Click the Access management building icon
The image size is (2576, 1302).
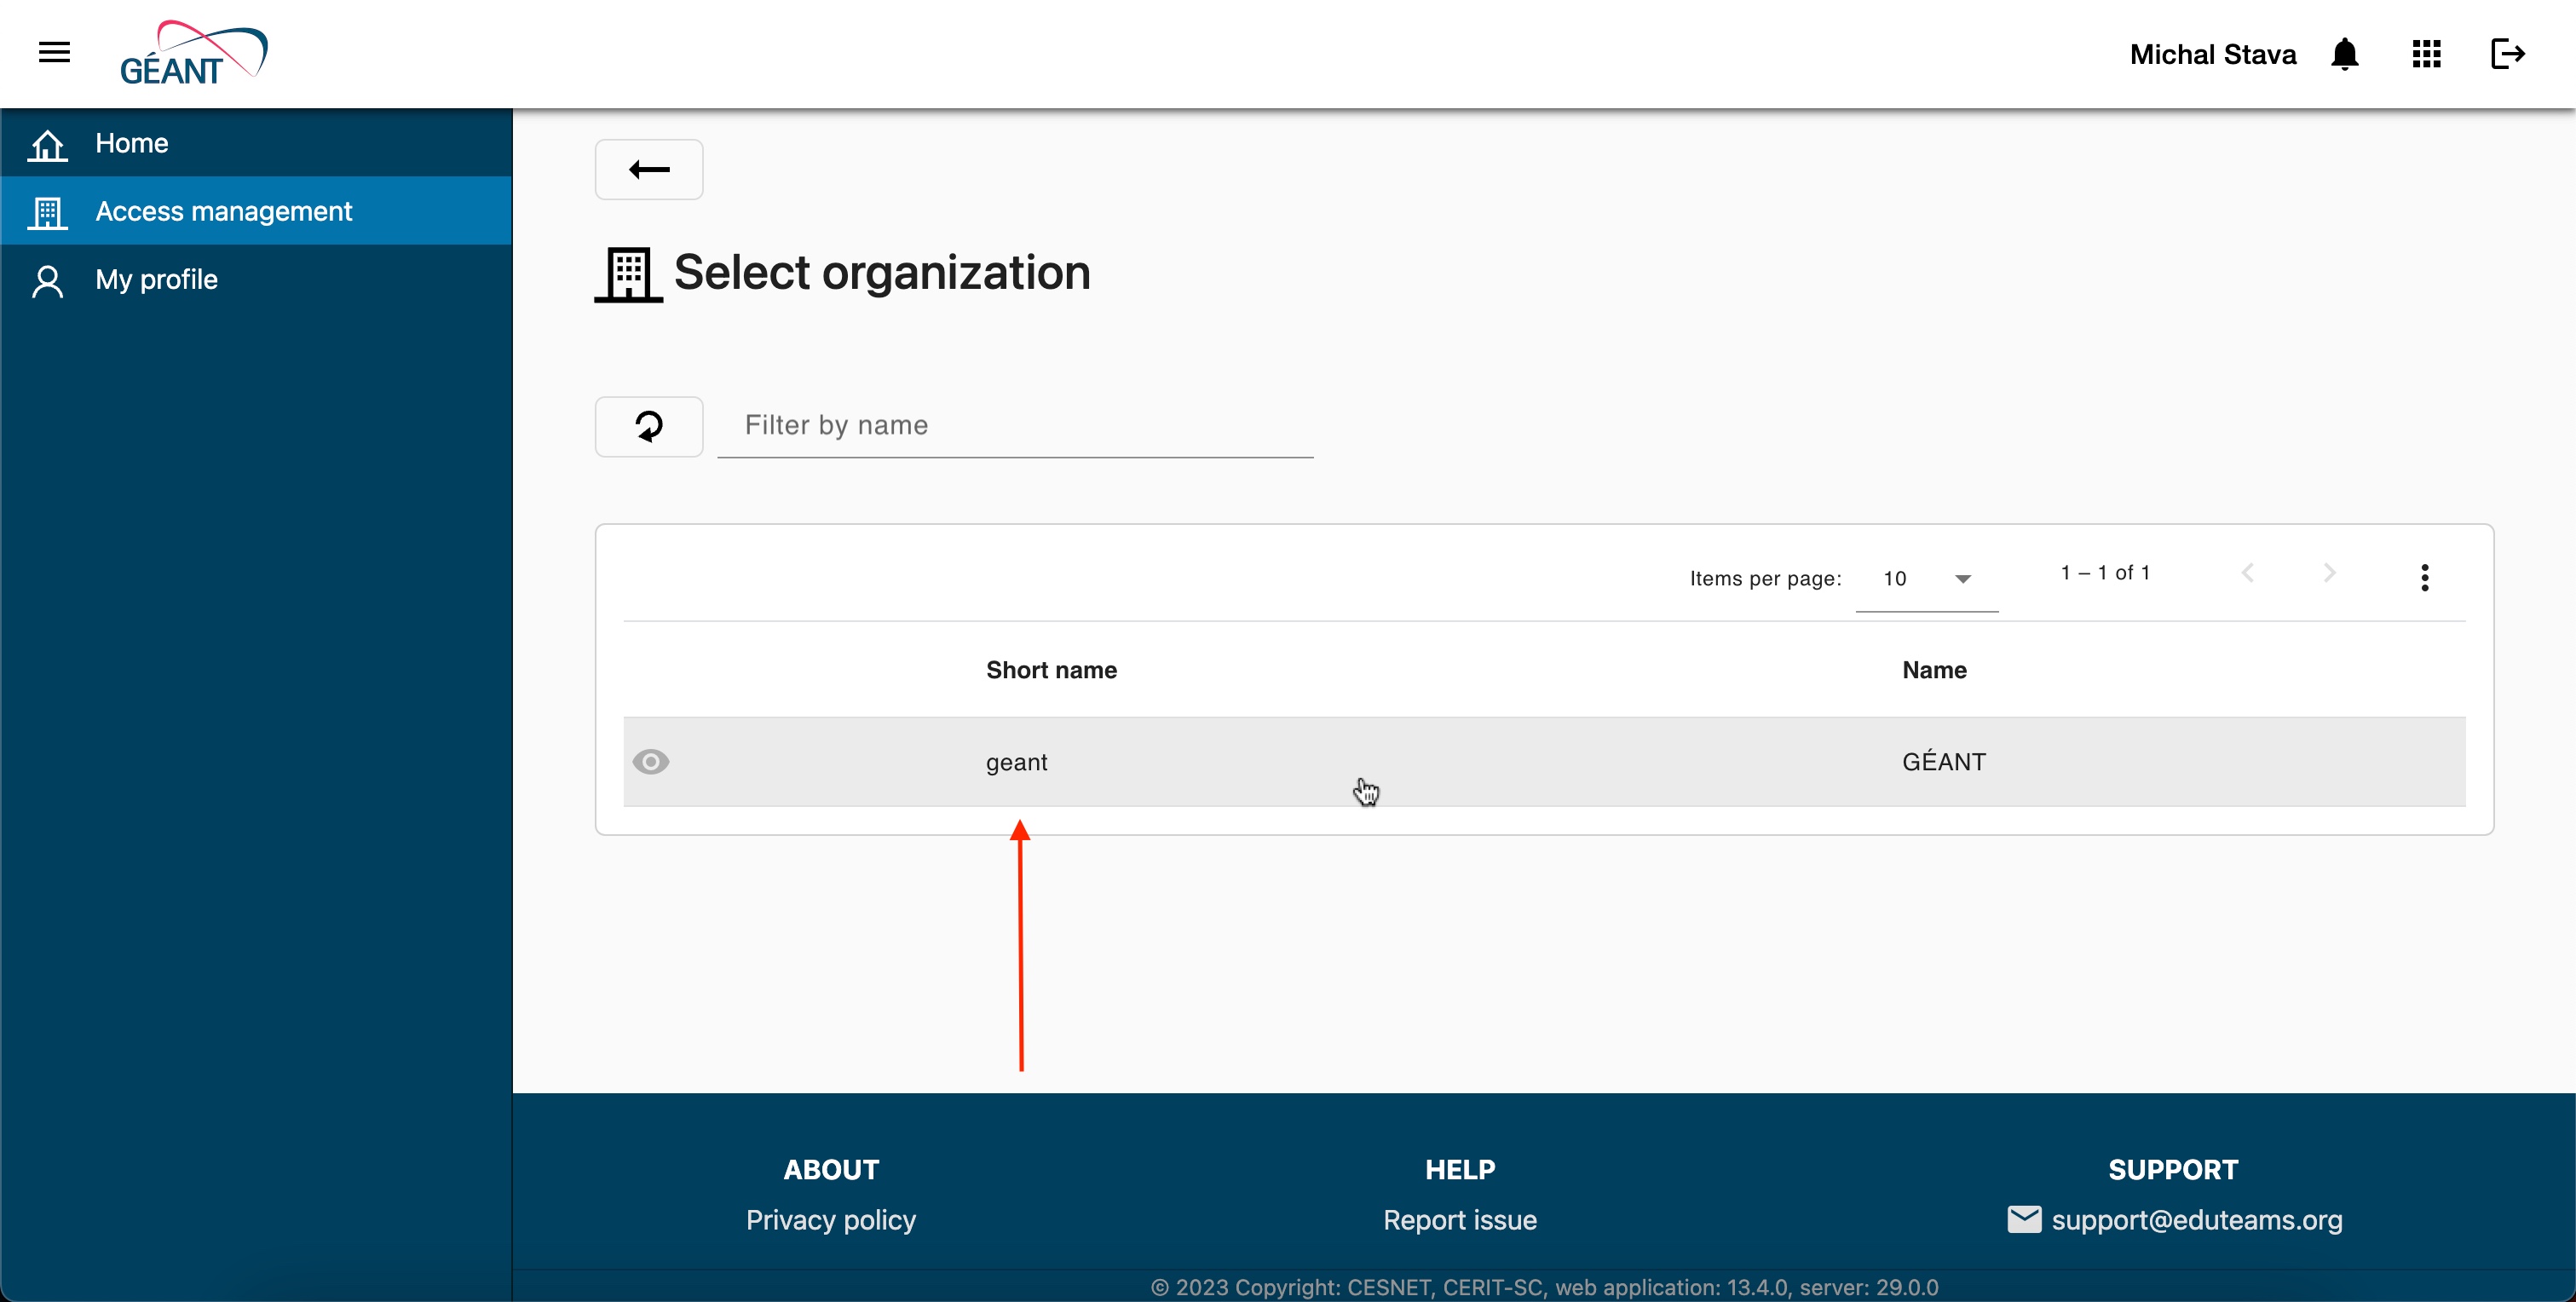(x=47, y=212)
